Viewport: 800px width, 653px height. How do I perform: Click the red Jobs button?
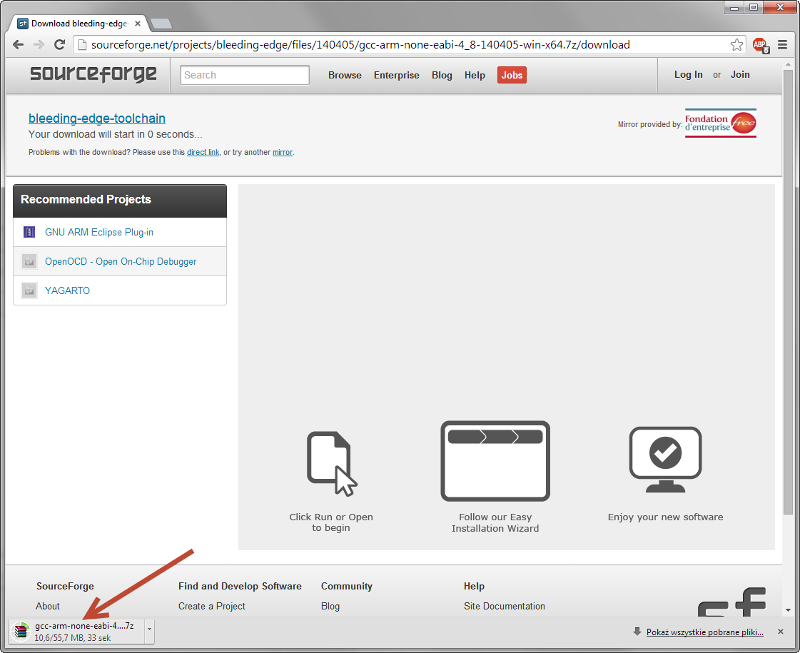[512, 75]
